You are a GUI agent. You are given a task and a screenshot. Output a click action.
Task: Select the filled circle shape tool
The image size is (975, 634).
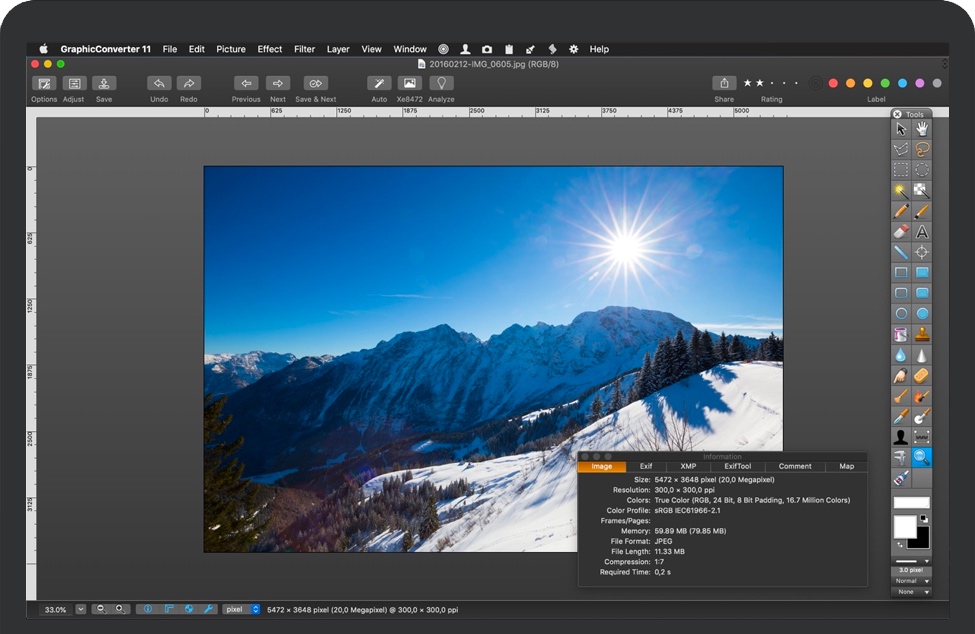pyautogui.click(x=922, y=313)
